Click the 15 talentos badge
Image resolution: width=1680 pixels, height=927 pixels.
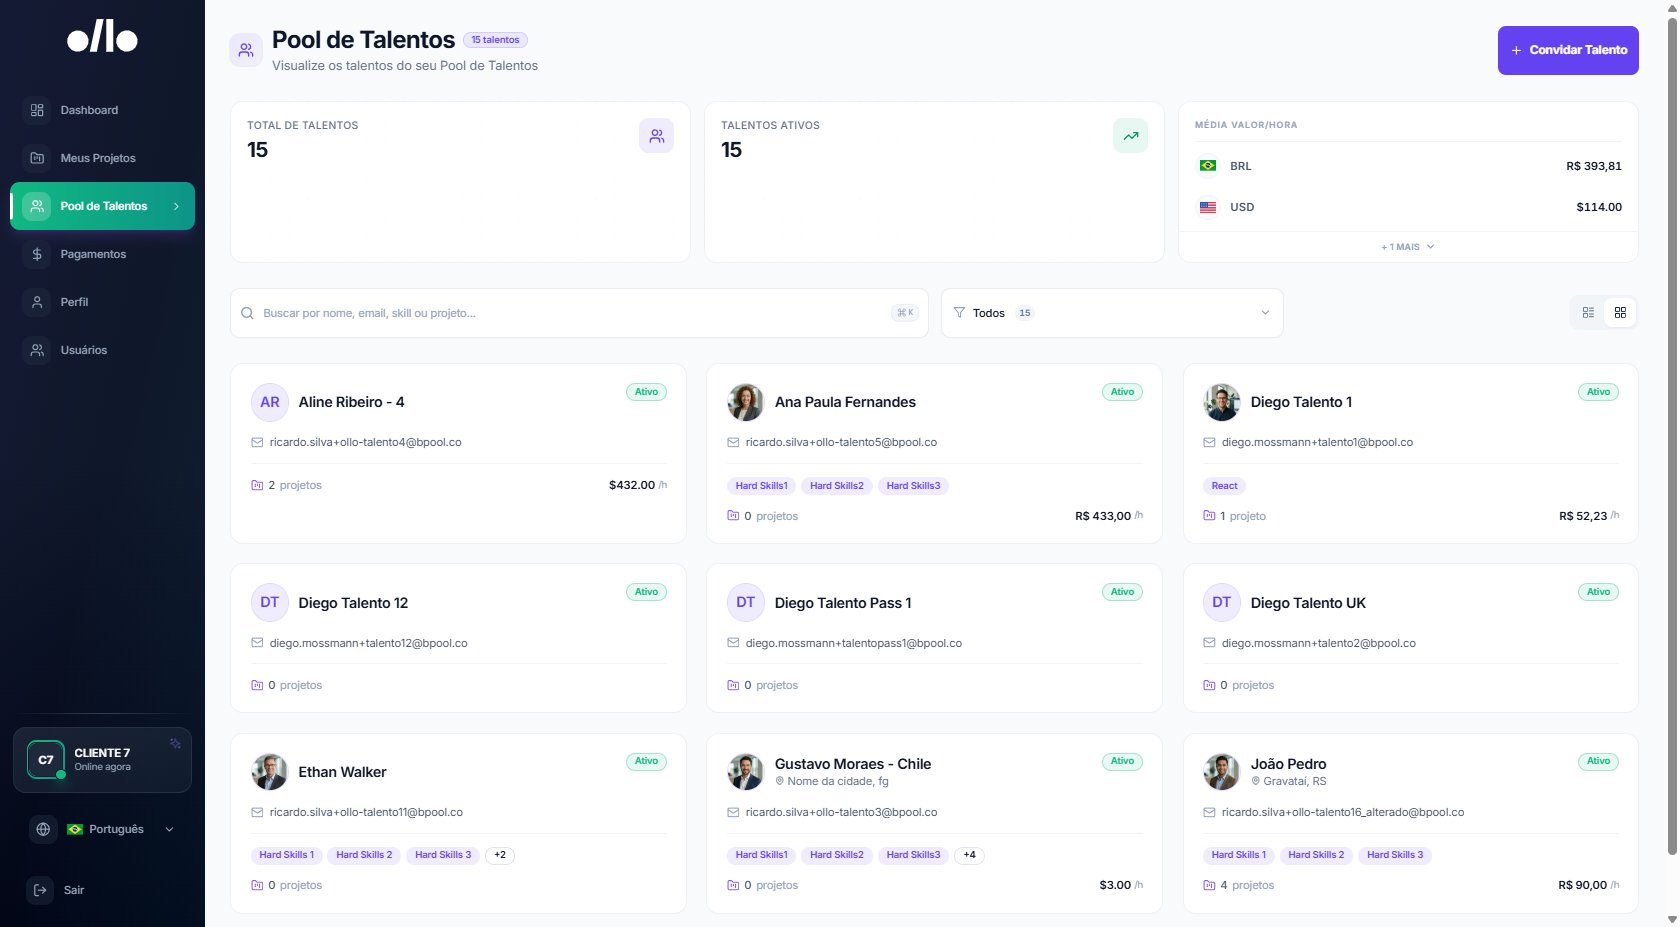click(x=495, y=40)
